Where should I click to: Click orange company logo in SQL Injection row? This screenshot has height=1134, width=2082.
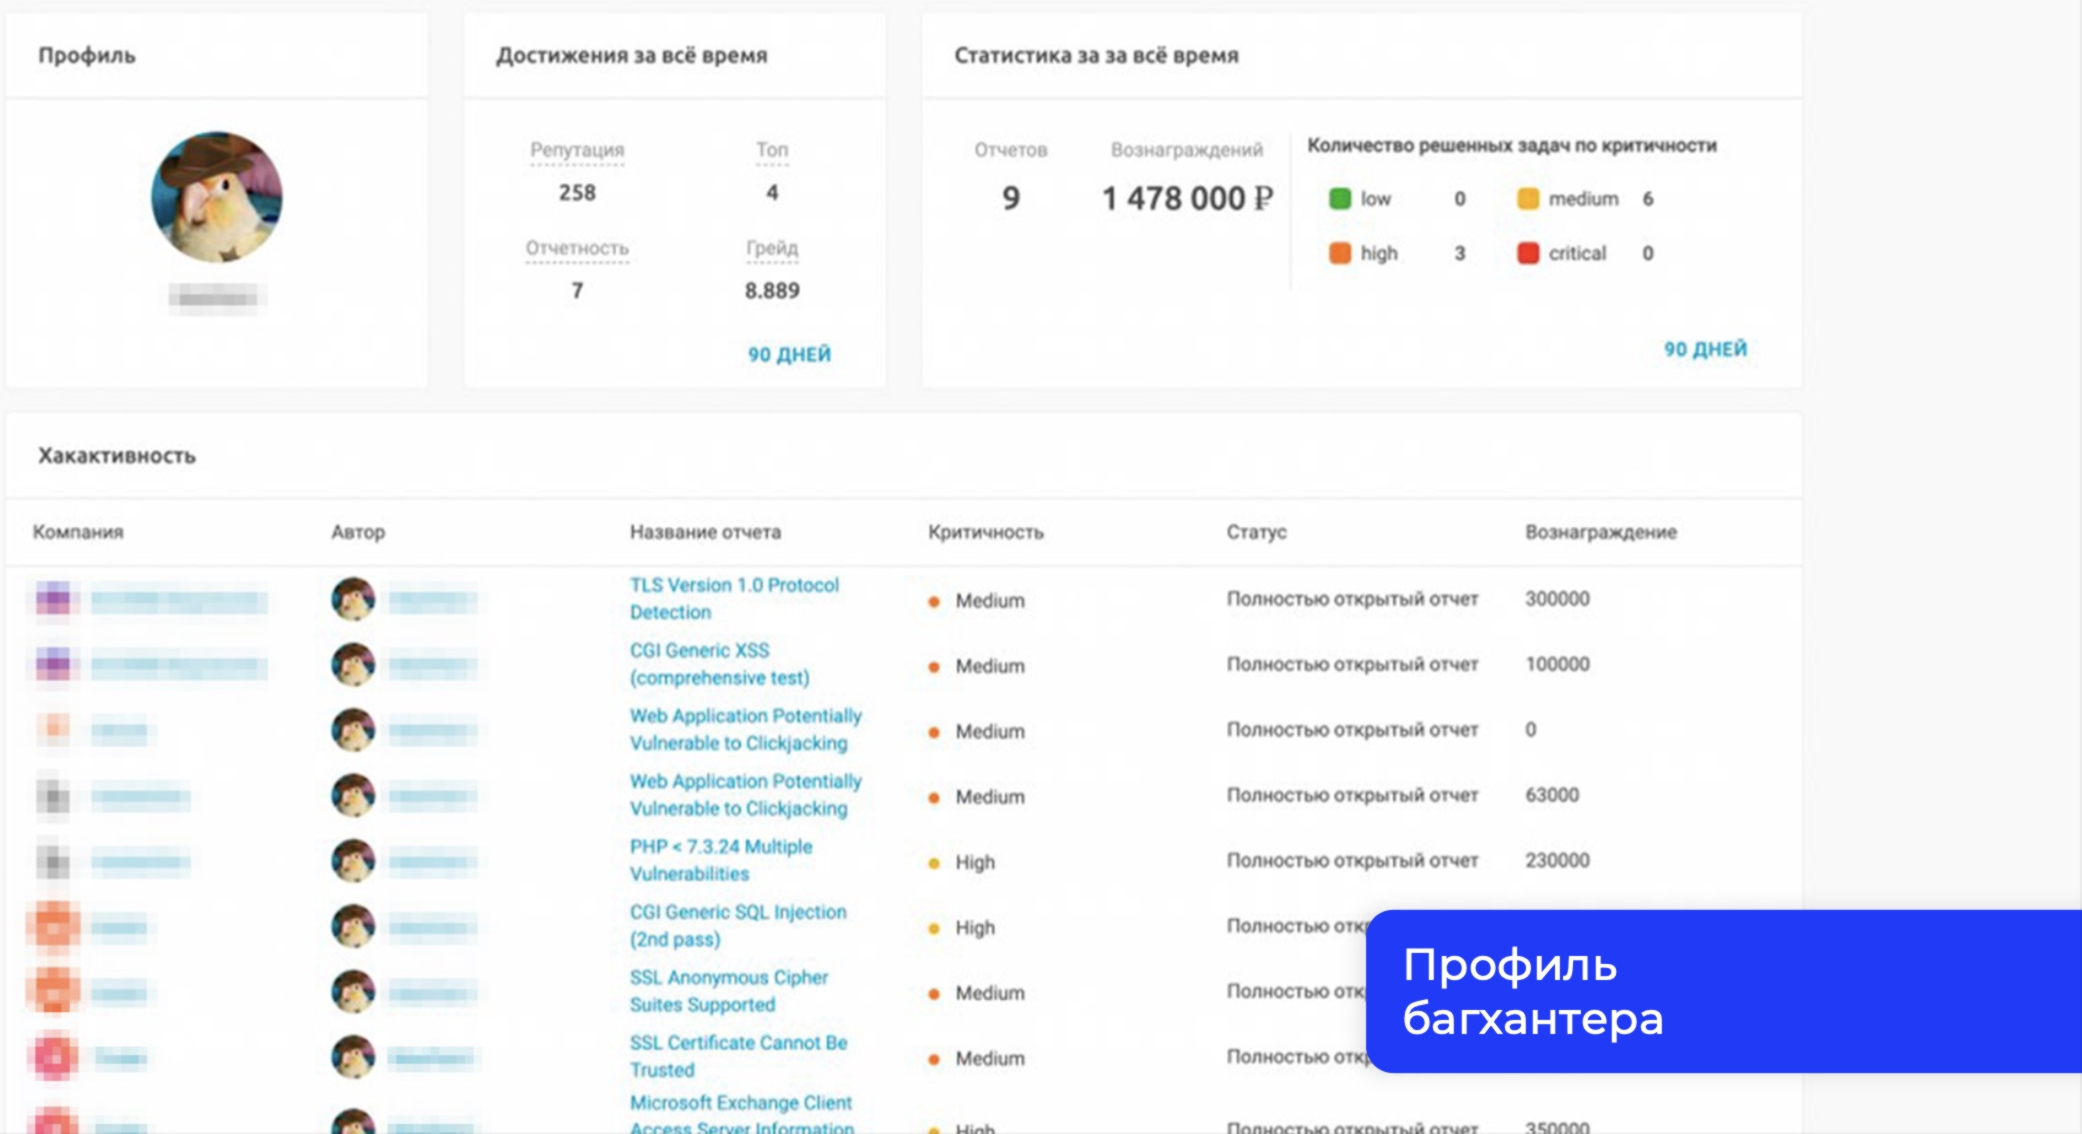click(x=54, y=926)
